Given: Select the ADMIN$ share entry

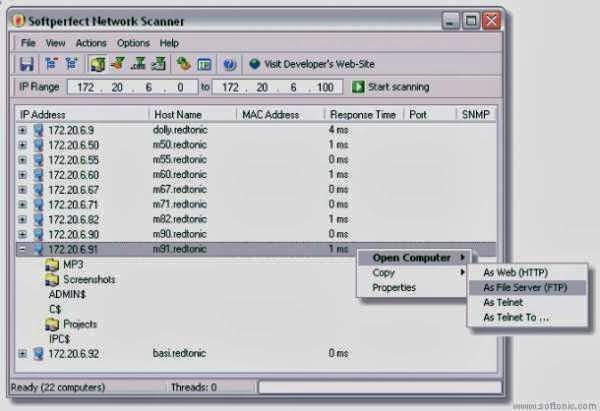Looking at the screenshot, I should 67,294.
